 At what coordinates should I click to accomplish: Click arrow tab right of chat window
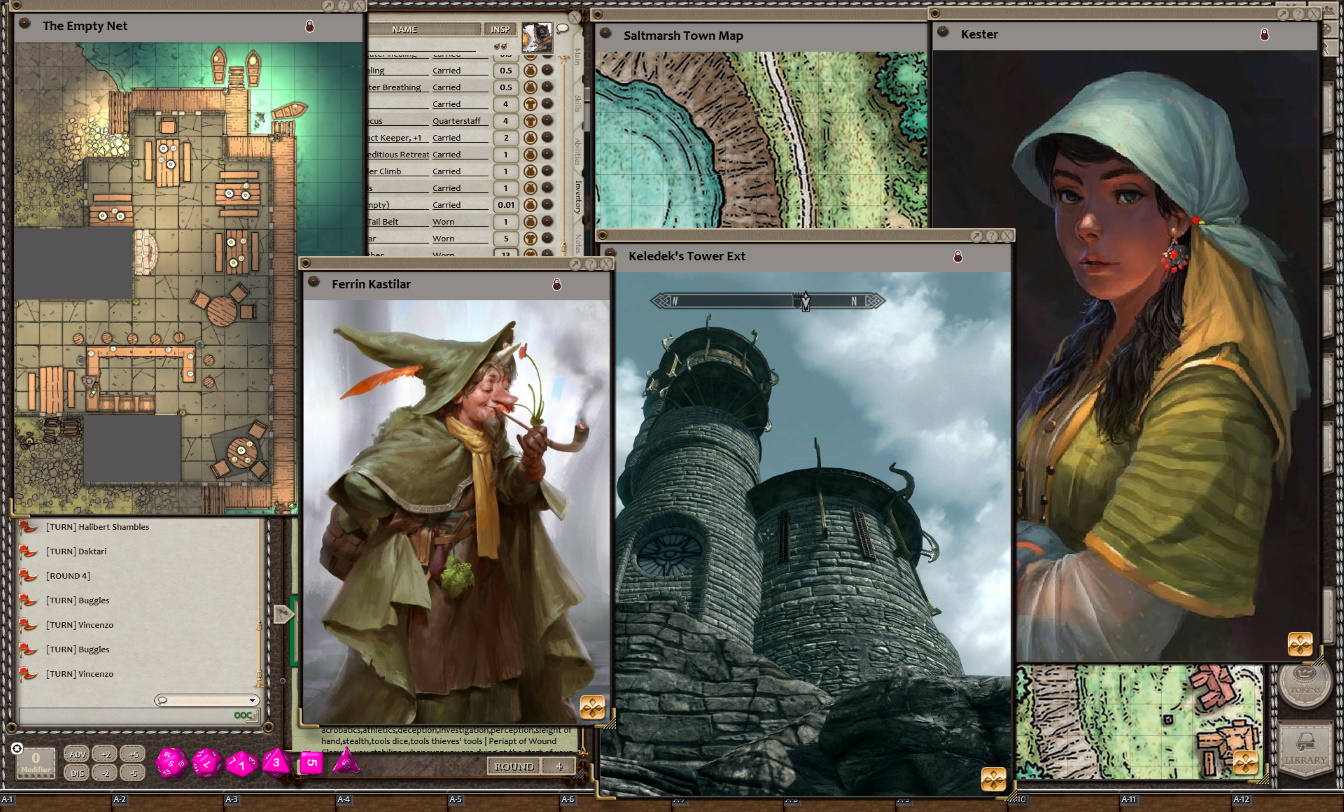coord(283,614)
